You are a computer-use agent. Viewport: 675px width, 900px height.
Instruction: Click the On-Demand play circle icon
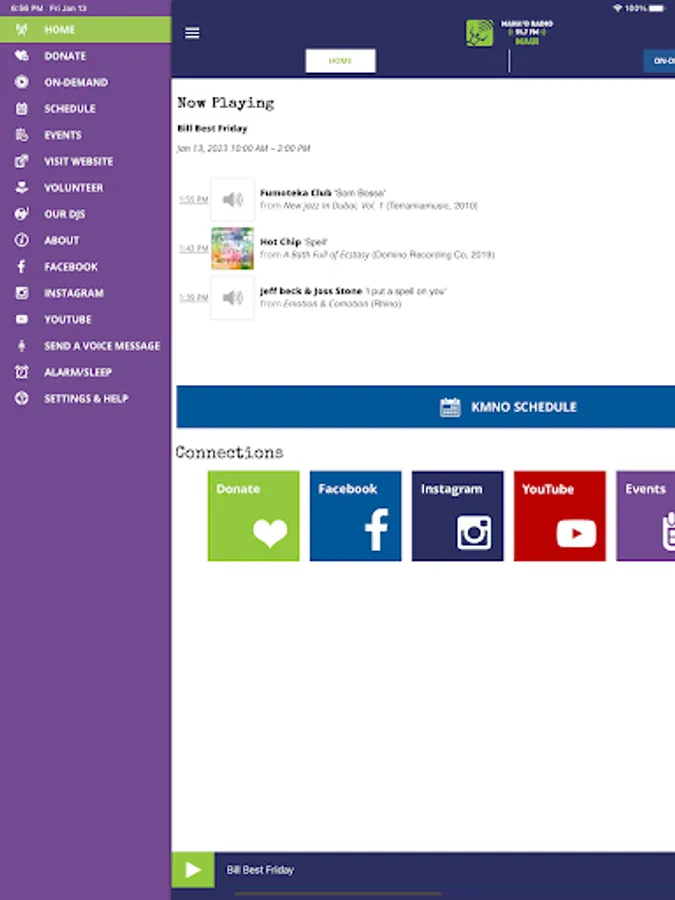[22, 82]
